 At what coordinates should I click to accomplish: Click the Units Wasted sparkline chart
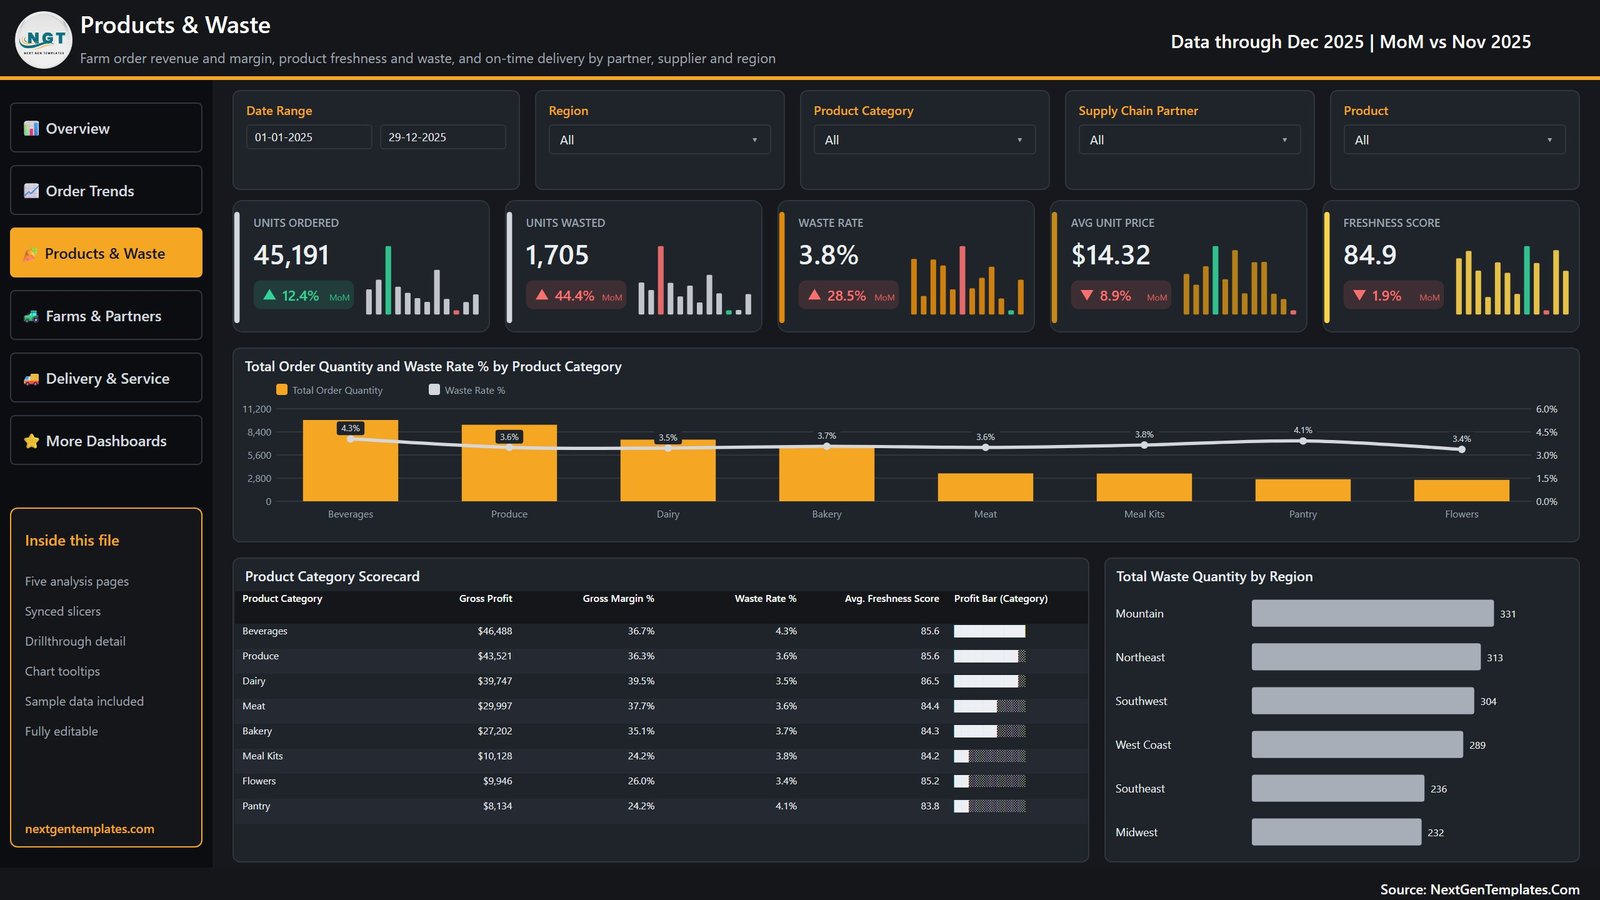(x=695, y=280)
